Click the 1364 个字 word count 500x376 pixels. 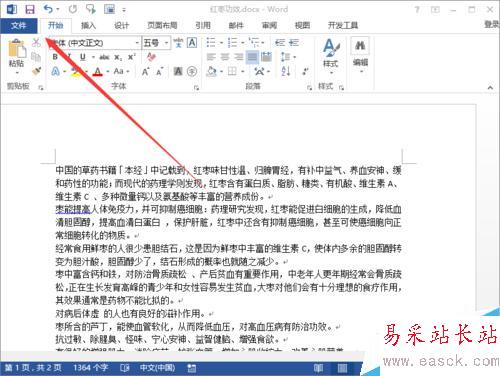tap(91, 368)
